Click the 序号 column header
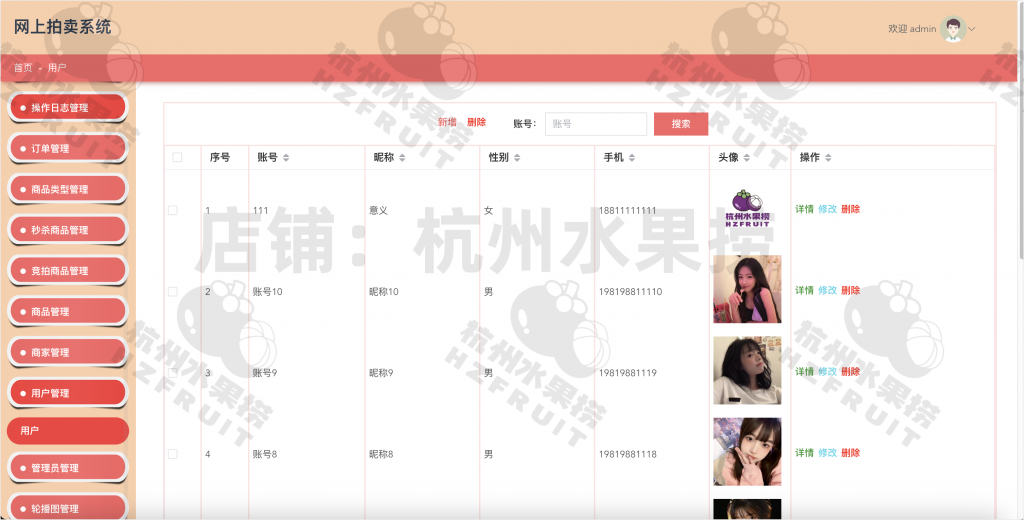The image size is (1024, 520). tap(219, 157)
